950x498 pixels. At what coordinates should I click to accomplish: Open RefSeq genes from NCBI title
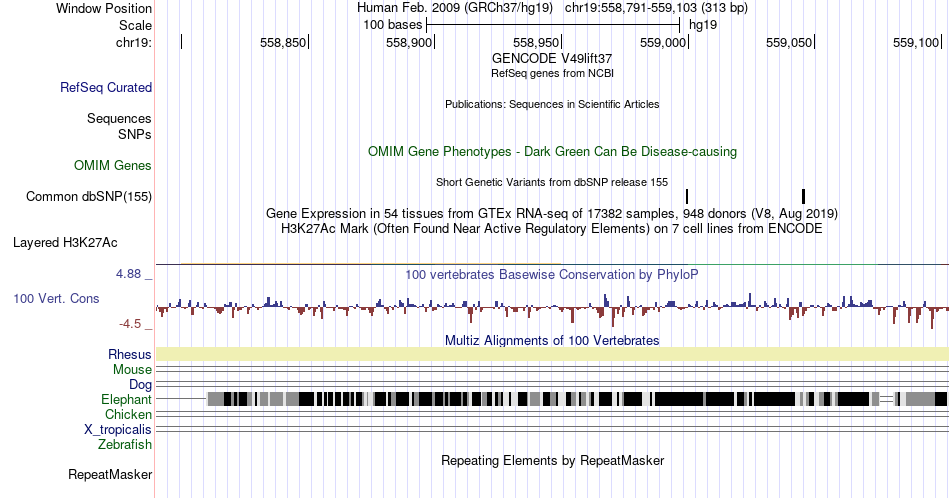(552, 73)
